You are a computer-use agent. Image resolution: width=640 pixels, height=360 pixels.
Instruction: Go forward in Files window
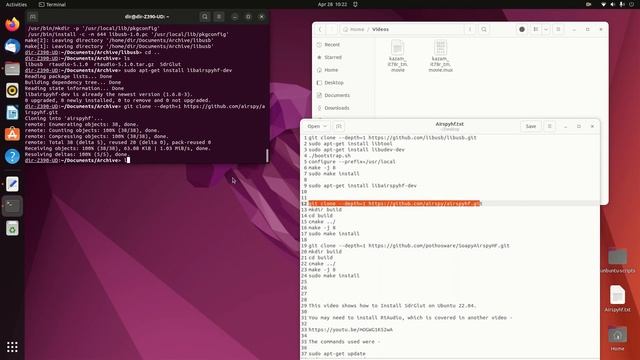point(332,29)
